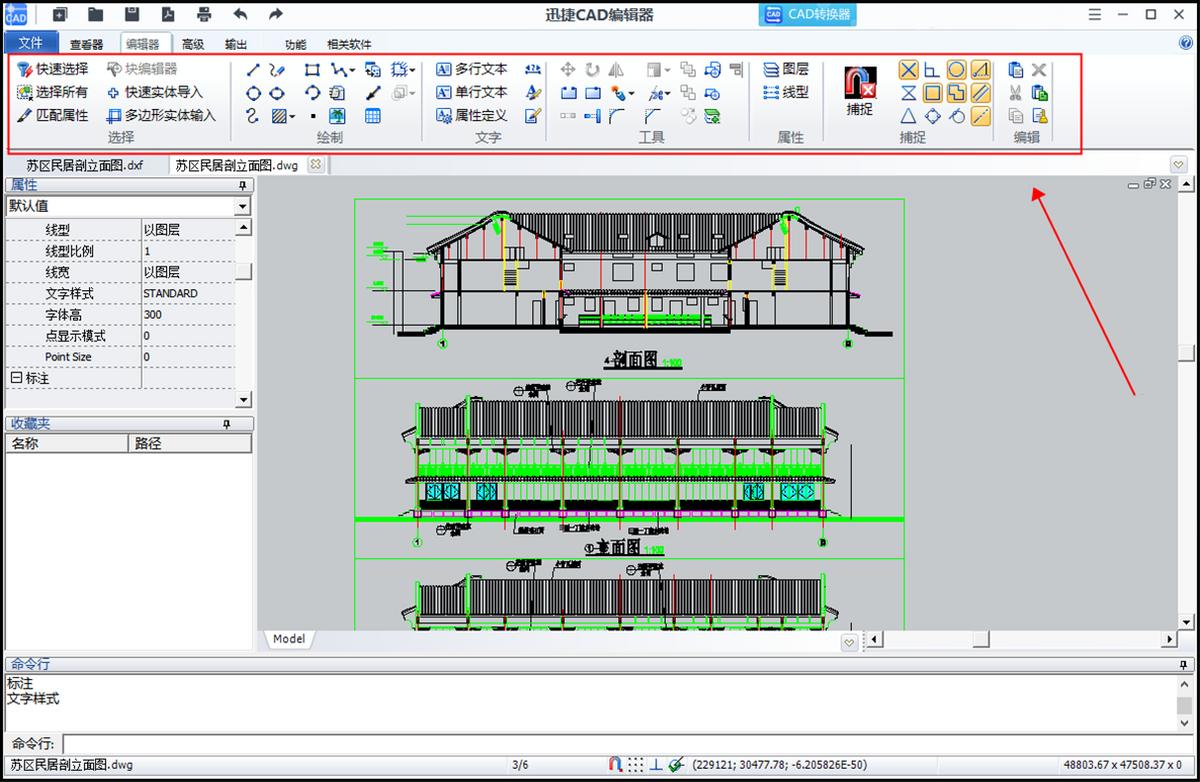Toggle magnet snap in status bar
The height and width of the screenshot is (782, 1200).
click(615, 765)
